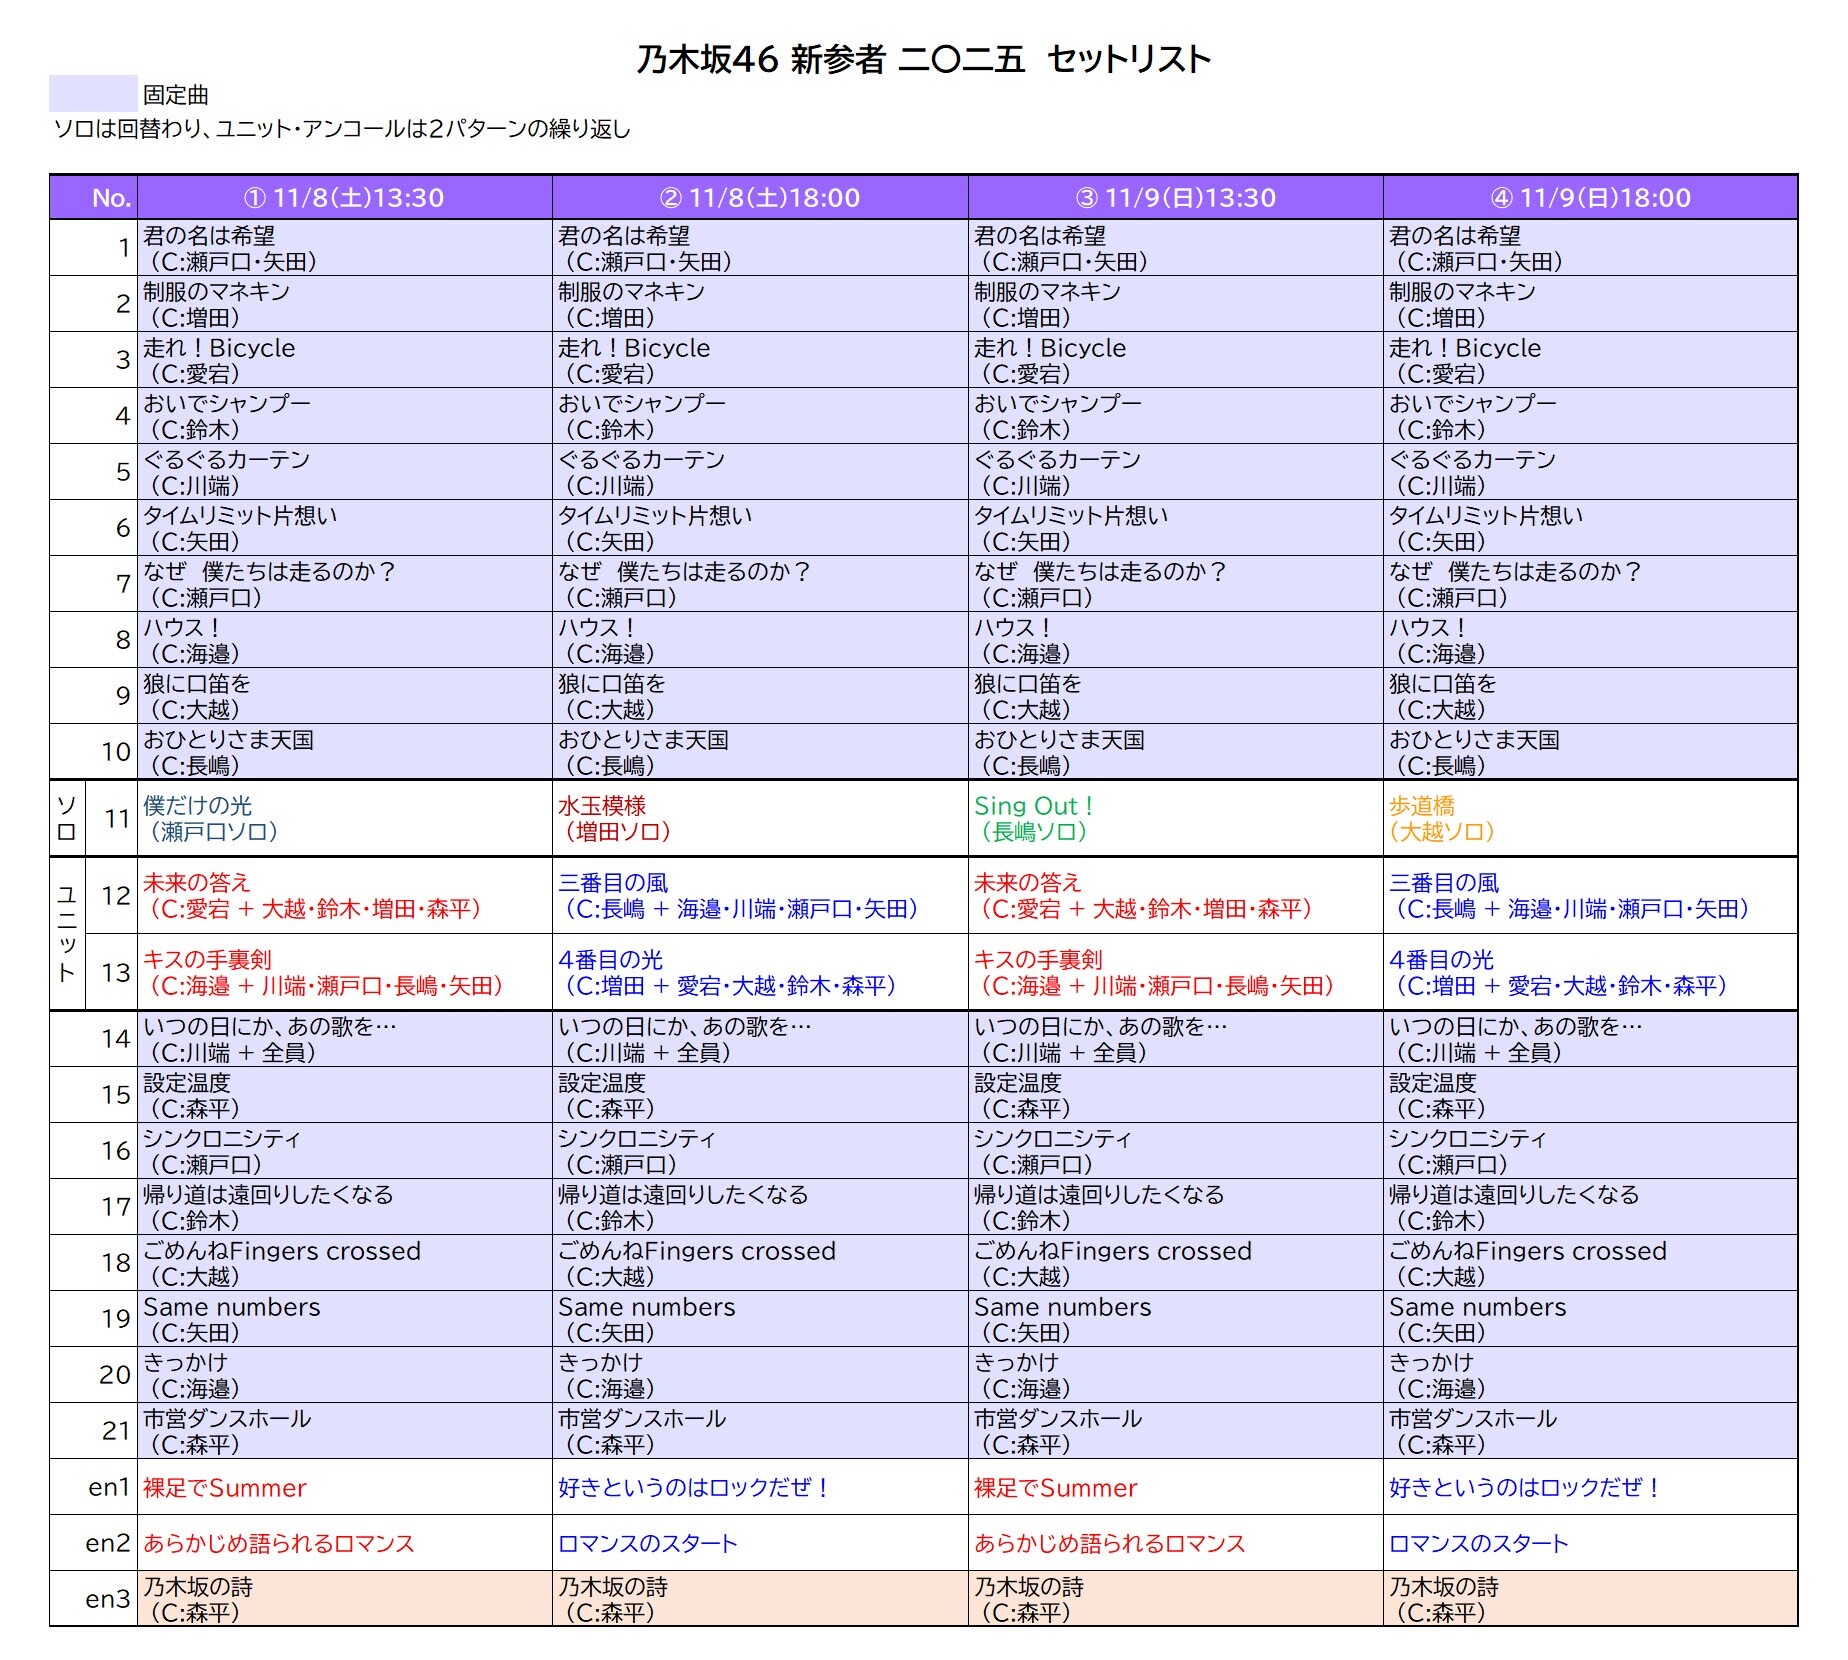Click 裸足でSummer in the ① 11/8 13:30 column
Viewport: 1848px width, 1660px height.
(x=345, y=1487)
